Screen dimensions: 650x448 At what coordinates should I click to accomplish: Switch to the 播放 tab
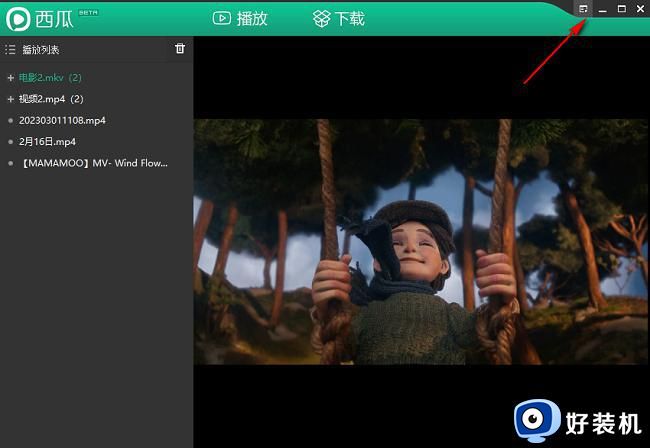tap(241, 18)
